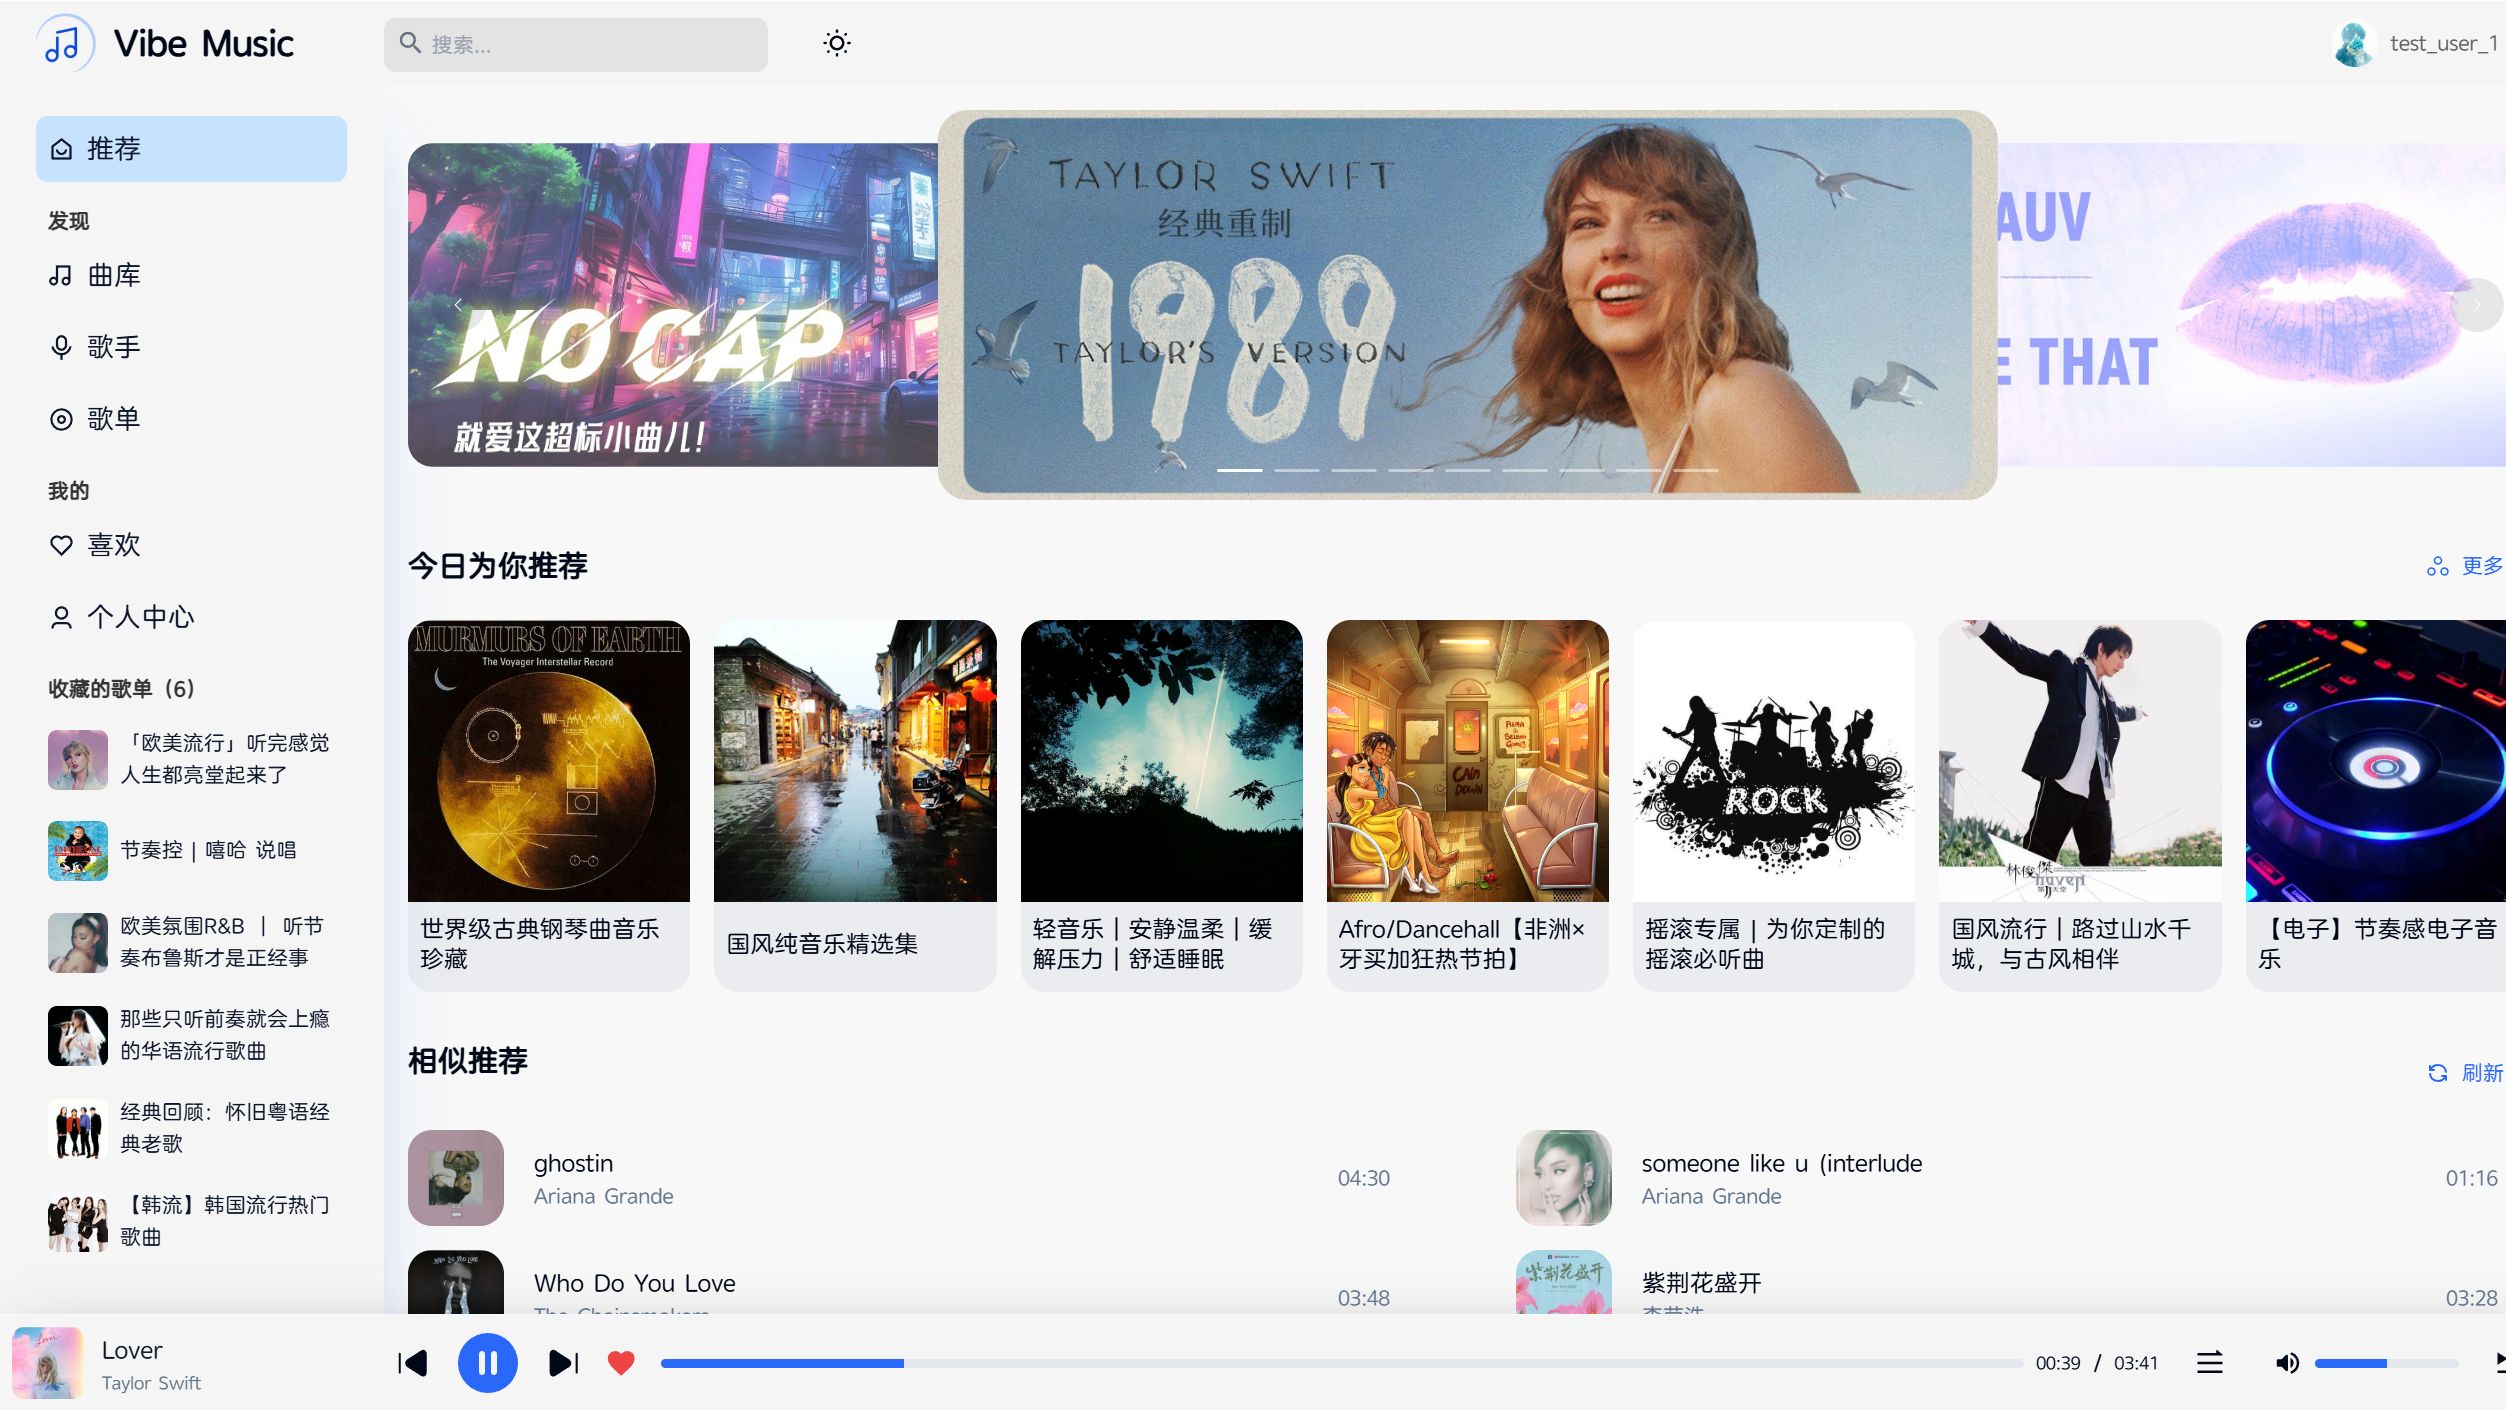2506x1410 pixels.
Task: Seek on the song progress bar
Action: [x=1341, y=1363]
